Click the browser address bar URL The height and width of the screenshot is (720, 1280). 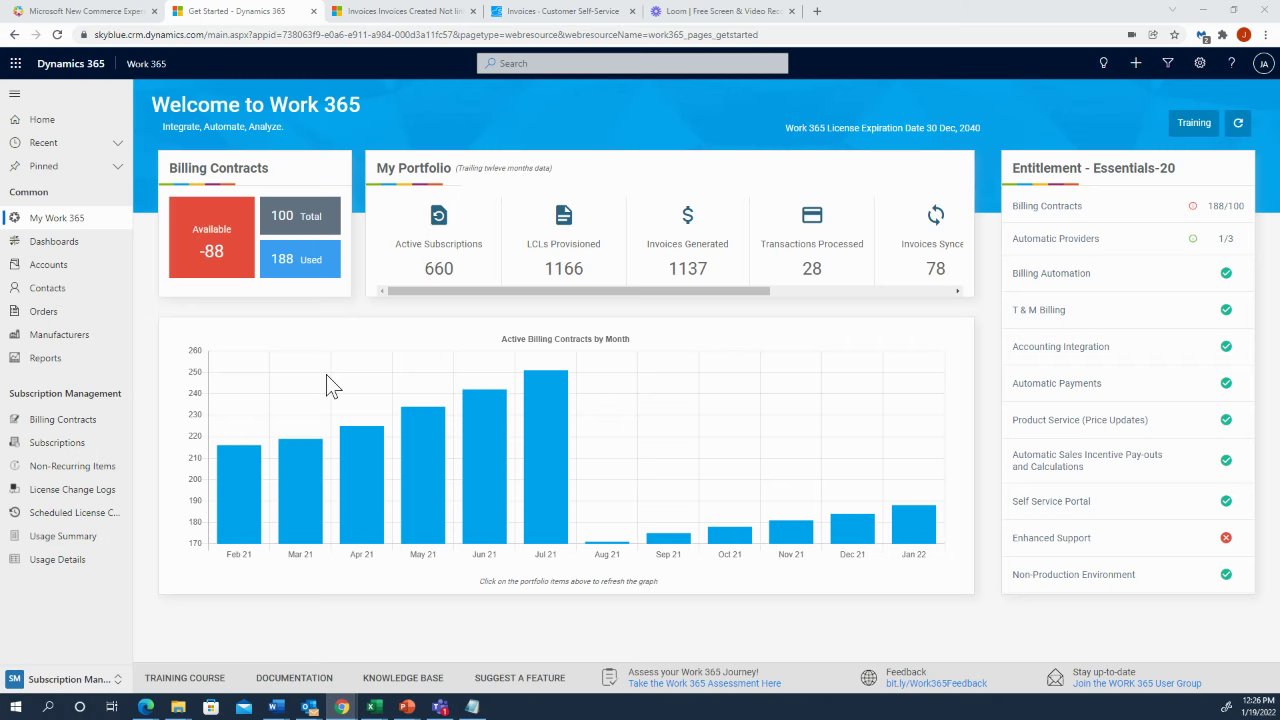426,34
